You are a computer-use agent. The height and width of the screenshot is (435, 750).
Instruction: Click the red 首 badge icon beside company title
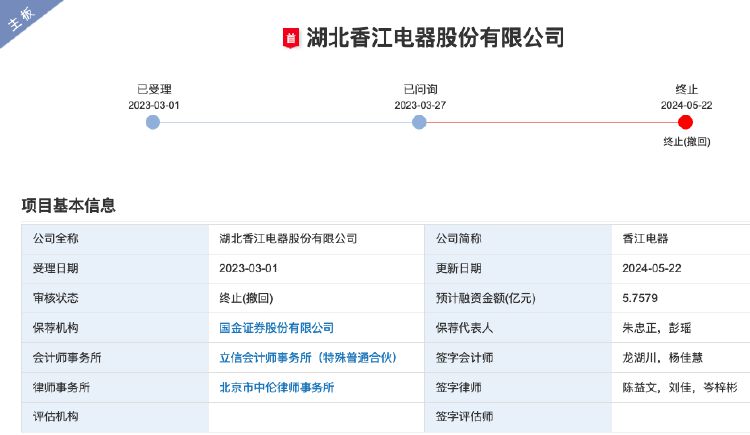(291, 38)
